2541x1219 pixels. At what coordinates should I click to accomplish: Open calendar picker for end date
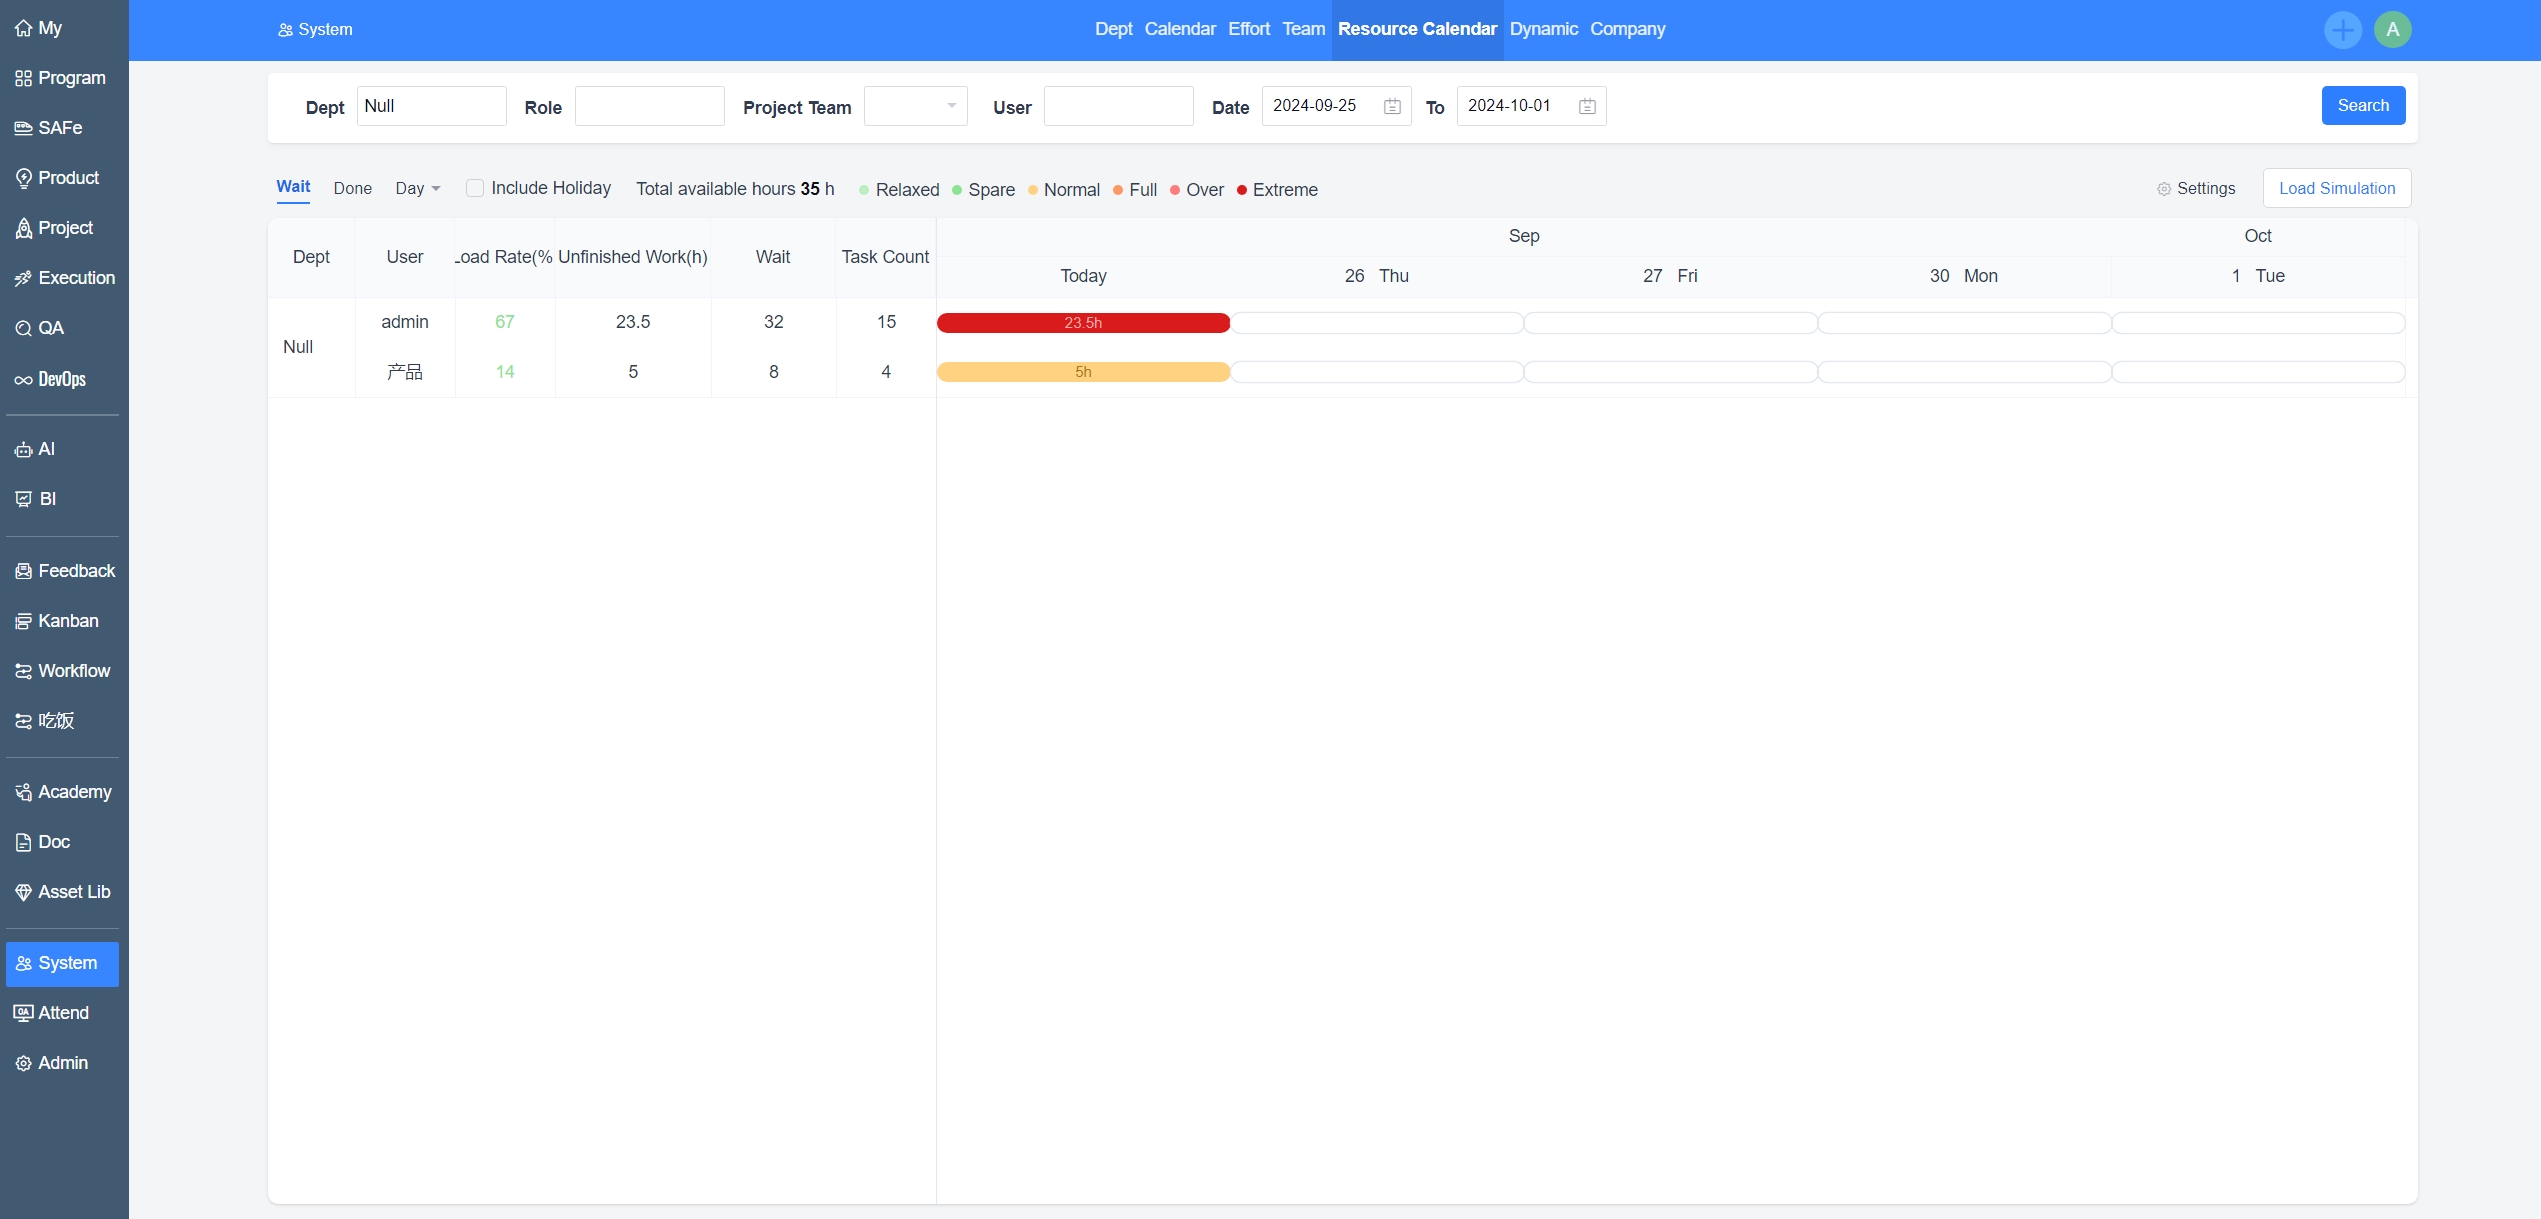coord(1587,106)
